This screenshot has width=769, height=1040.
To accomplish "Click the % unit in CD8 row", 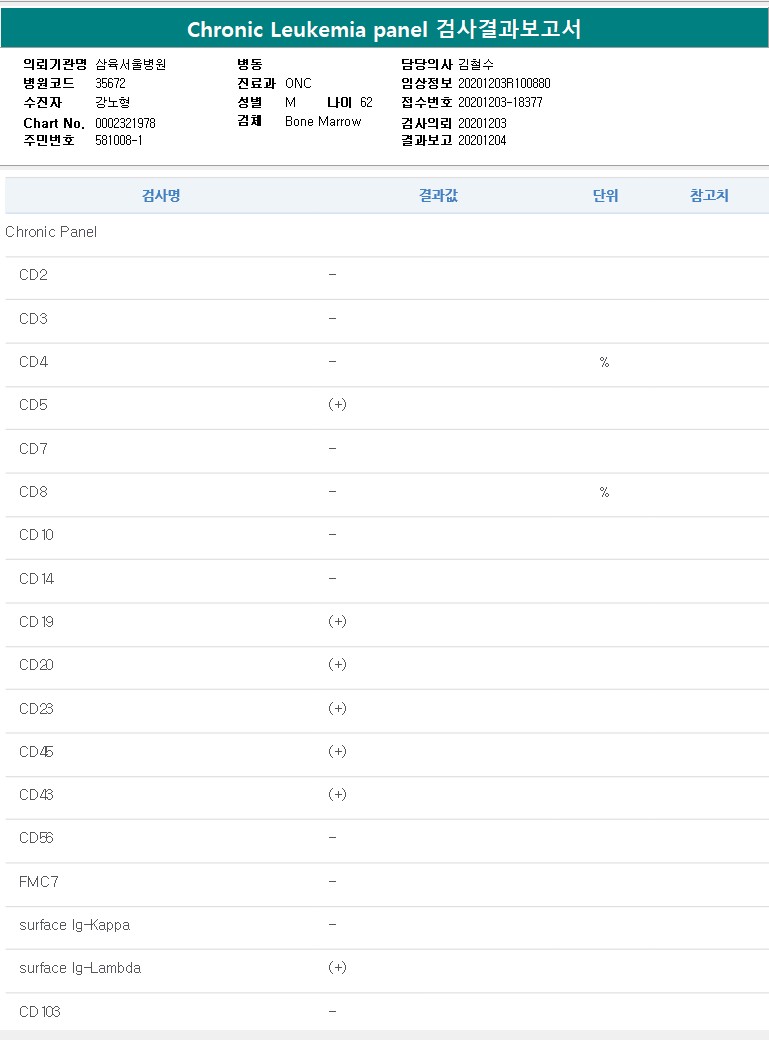I will 604,492.
